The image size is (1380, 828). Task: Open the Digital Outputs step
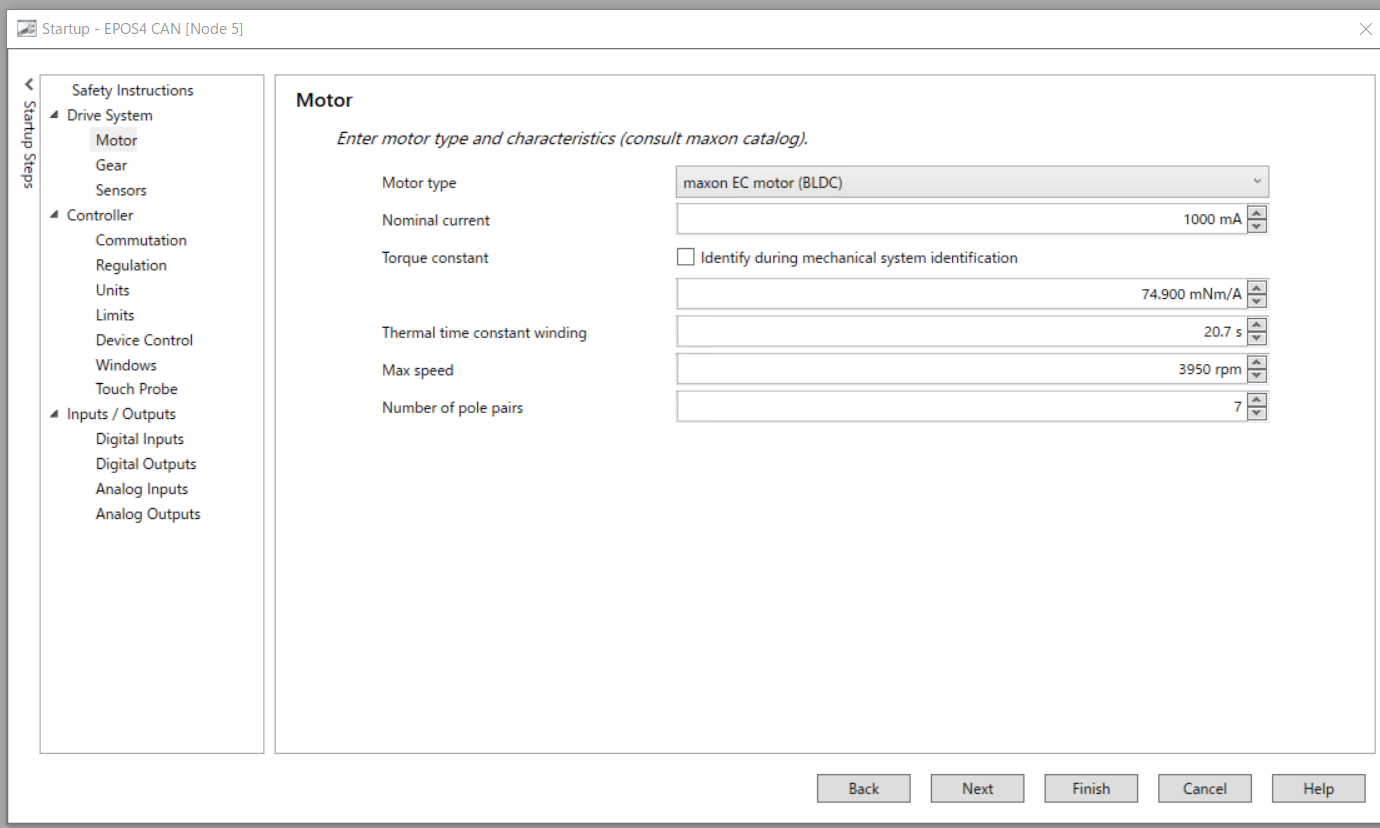tap(146, 464)
